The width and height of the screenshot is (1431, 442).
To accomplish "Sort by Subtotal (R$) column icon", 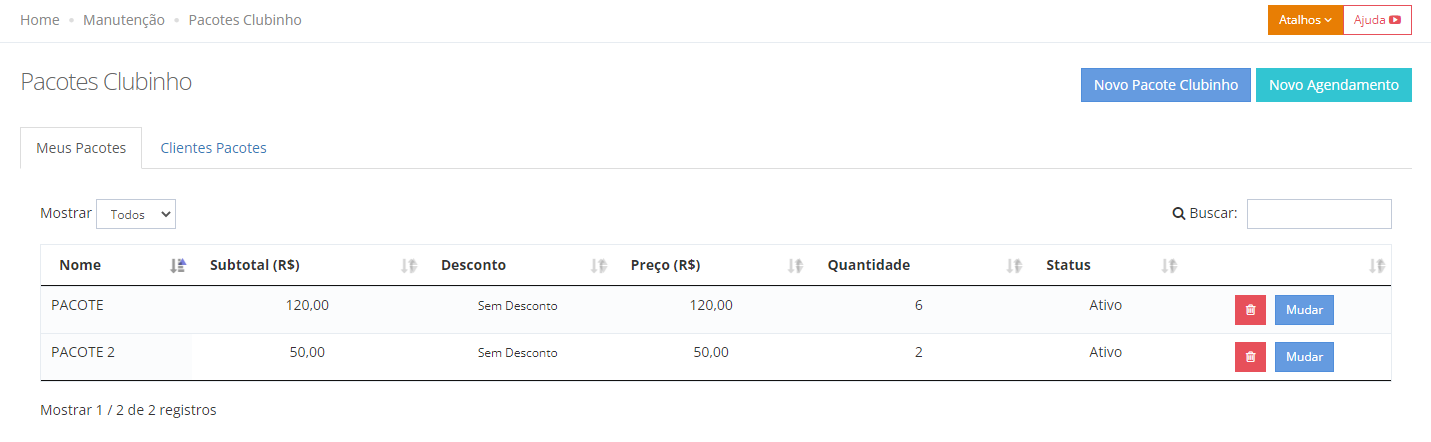I will coord(408,266).
